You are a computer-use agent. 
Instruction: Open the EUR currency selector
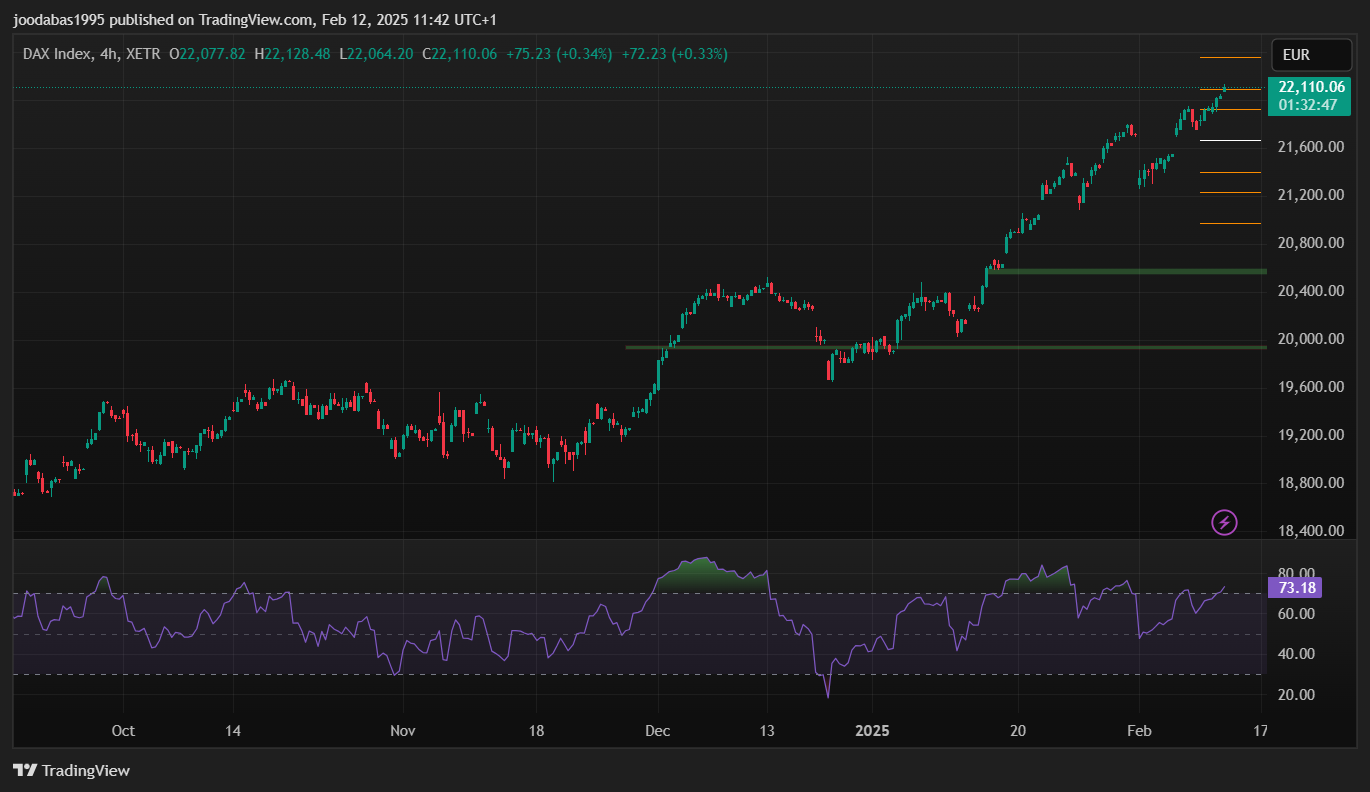pos(1295,55)
